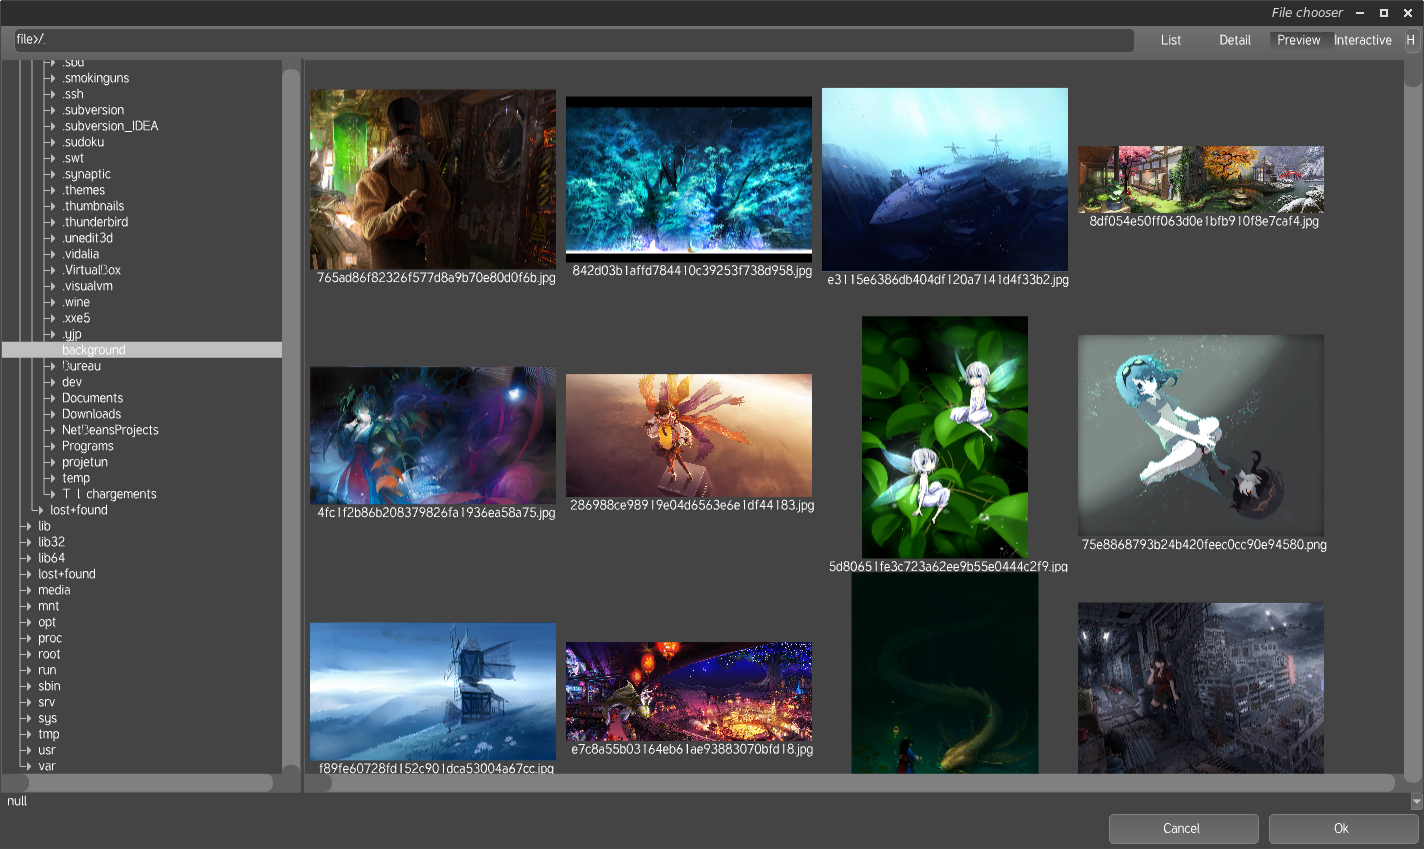The height and width of the screenshot is (849, 1424).
Task: Select the lib32 folder
Action: click(51, 542)
